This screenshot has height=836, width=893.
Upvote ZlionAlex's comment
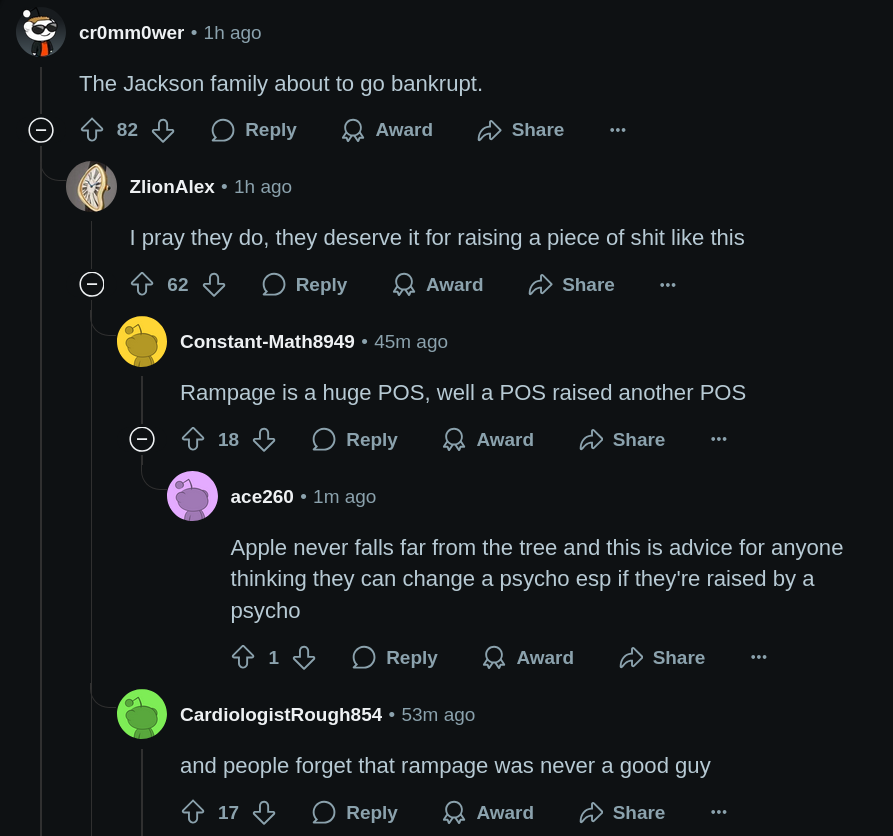pyautogui.click(x=142, y=284)
